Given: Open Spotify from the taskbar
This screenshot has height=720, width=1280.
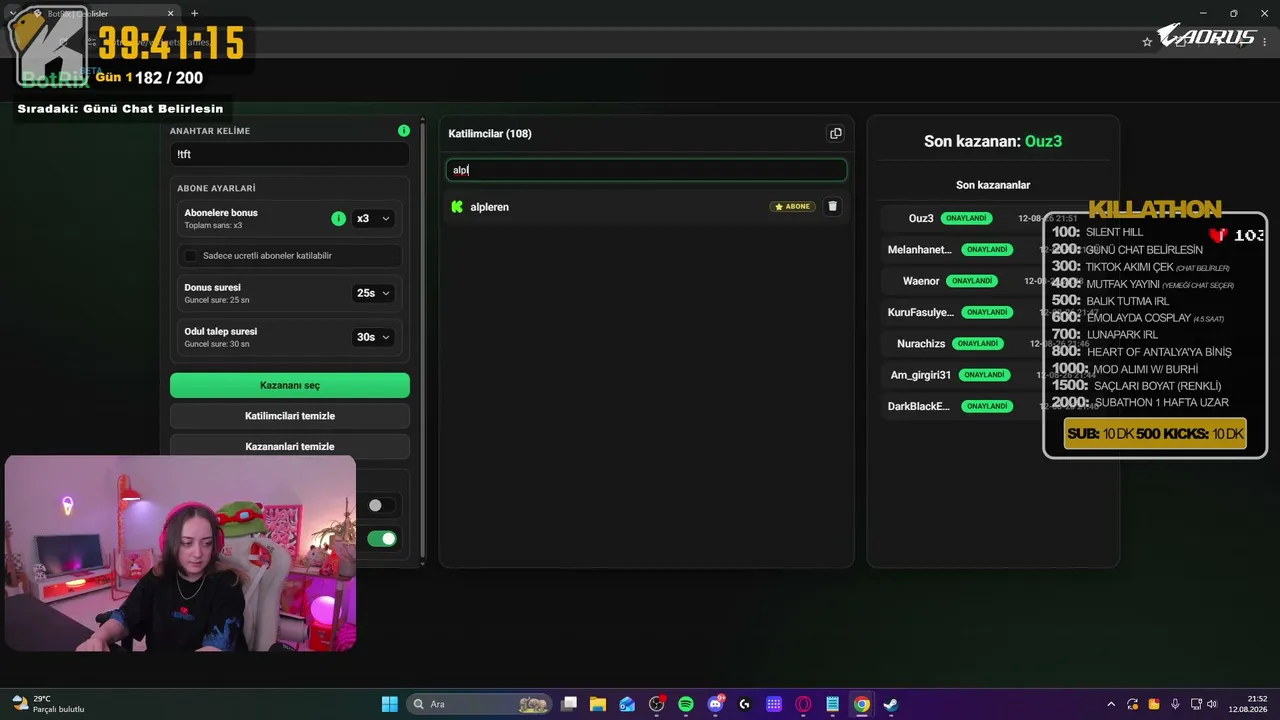Looking at the screenshot, I should (686, 704).
